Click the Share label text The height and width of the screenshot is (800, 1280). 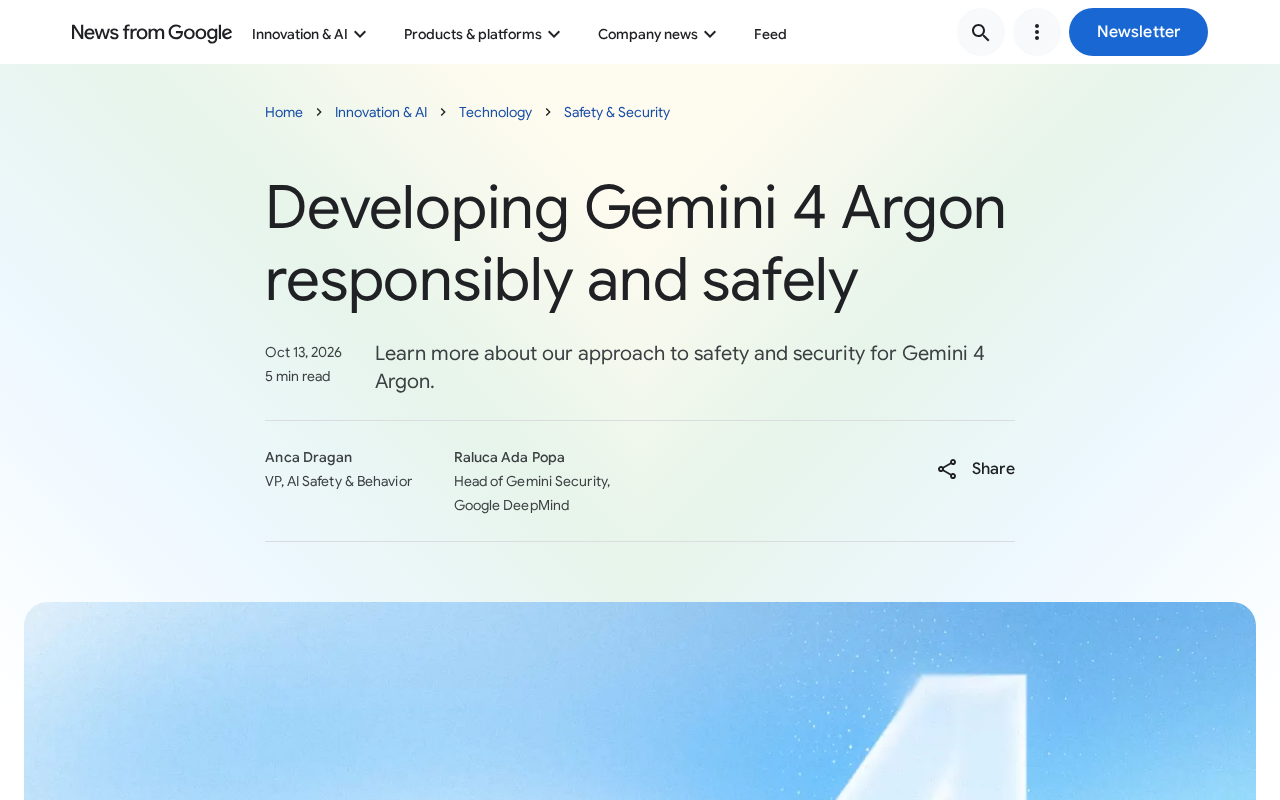click(993, 469)
